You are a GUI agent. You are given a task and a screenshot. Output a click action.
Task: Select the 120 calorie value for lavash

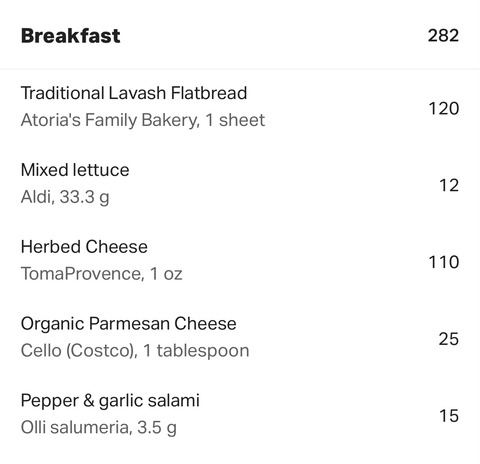[x=444, y=108]
